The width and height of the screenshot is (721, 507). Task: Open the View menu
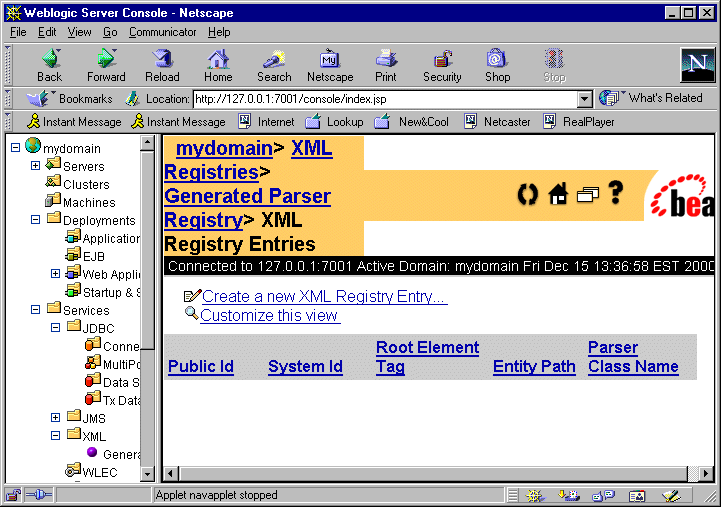tap(80, 32)
